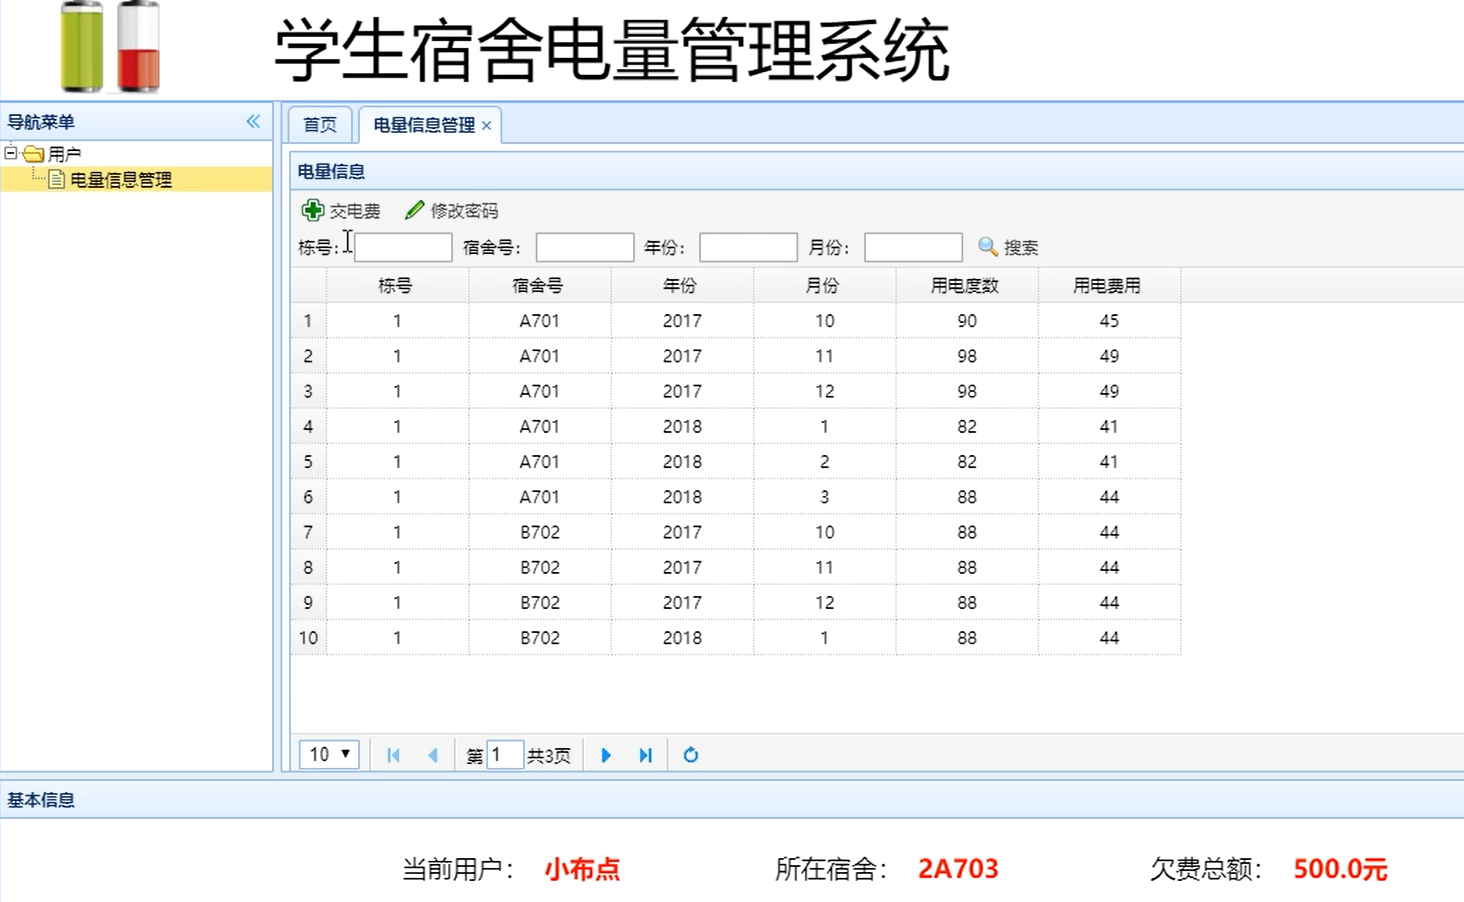1464x902 pixels.
Task: Sort by the 月份 column header
Action: tap(824, 285)
